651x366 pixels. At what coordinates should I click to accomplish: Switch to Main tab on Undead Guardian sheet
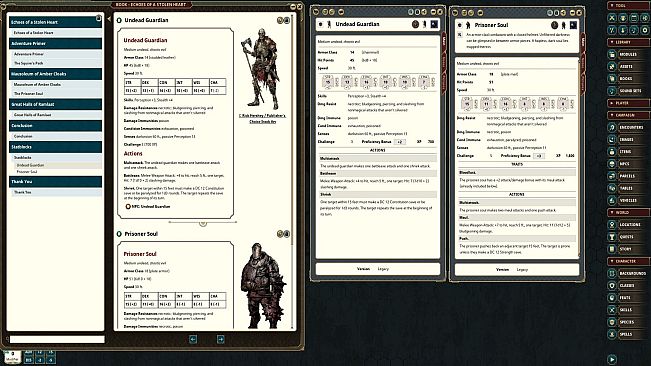[444, 41]
